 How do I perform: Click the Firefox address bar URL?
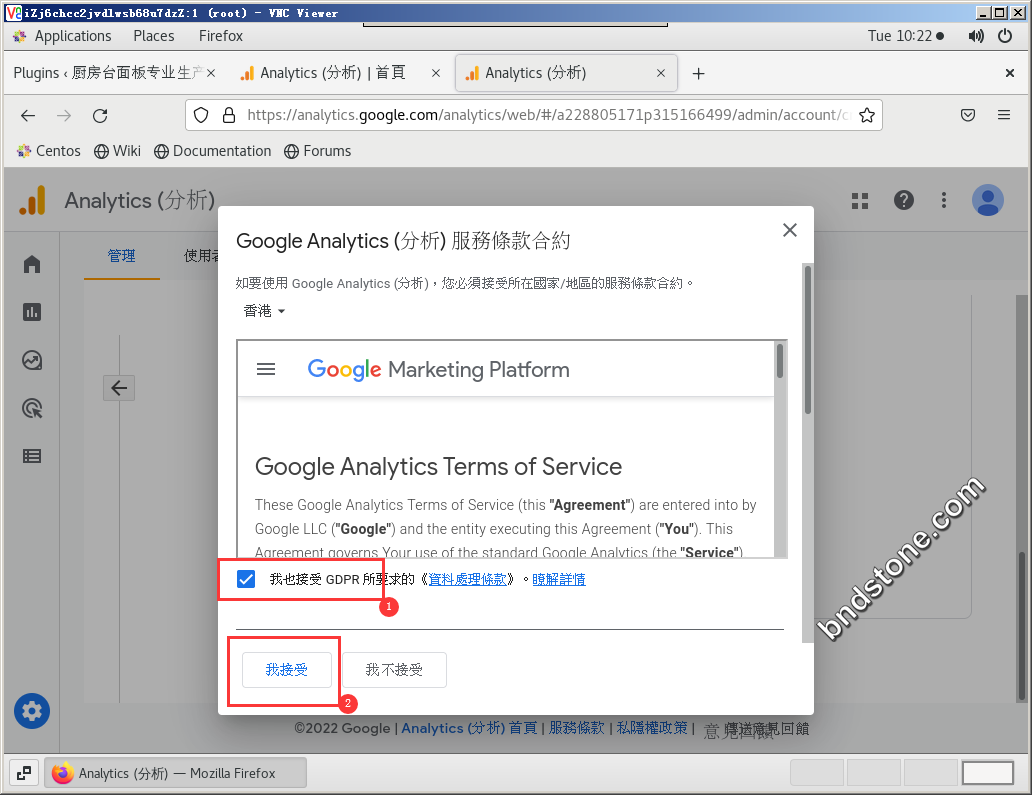(x=548, y=115)
